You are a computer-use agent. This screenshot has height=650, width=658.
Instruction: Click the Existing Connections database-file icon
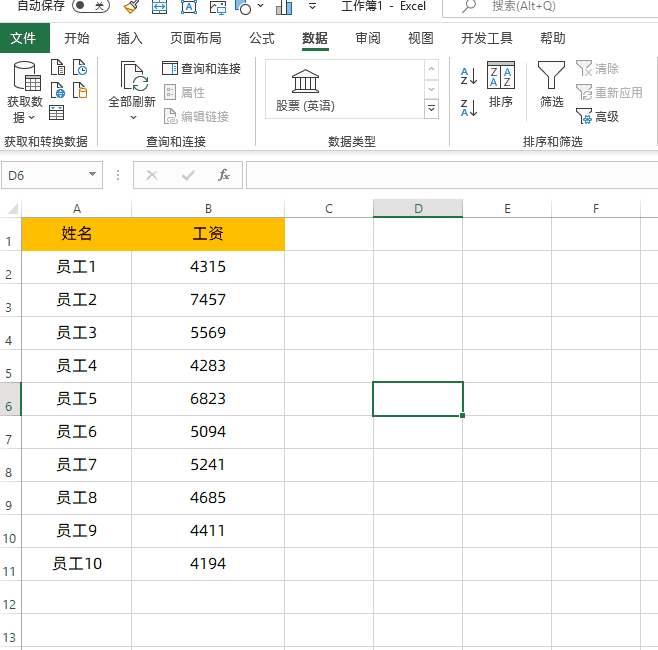pos(80,90)
